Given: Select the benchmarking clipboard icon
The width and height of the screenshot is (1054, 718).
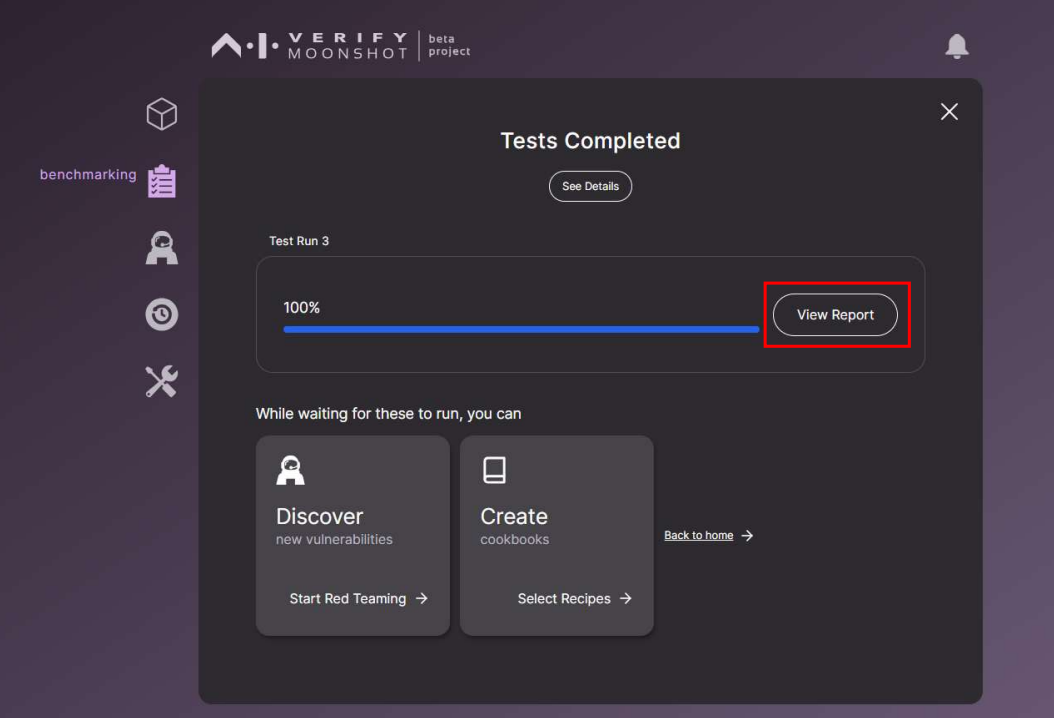Looking at the screenshot, I should (x=162, y=181).
